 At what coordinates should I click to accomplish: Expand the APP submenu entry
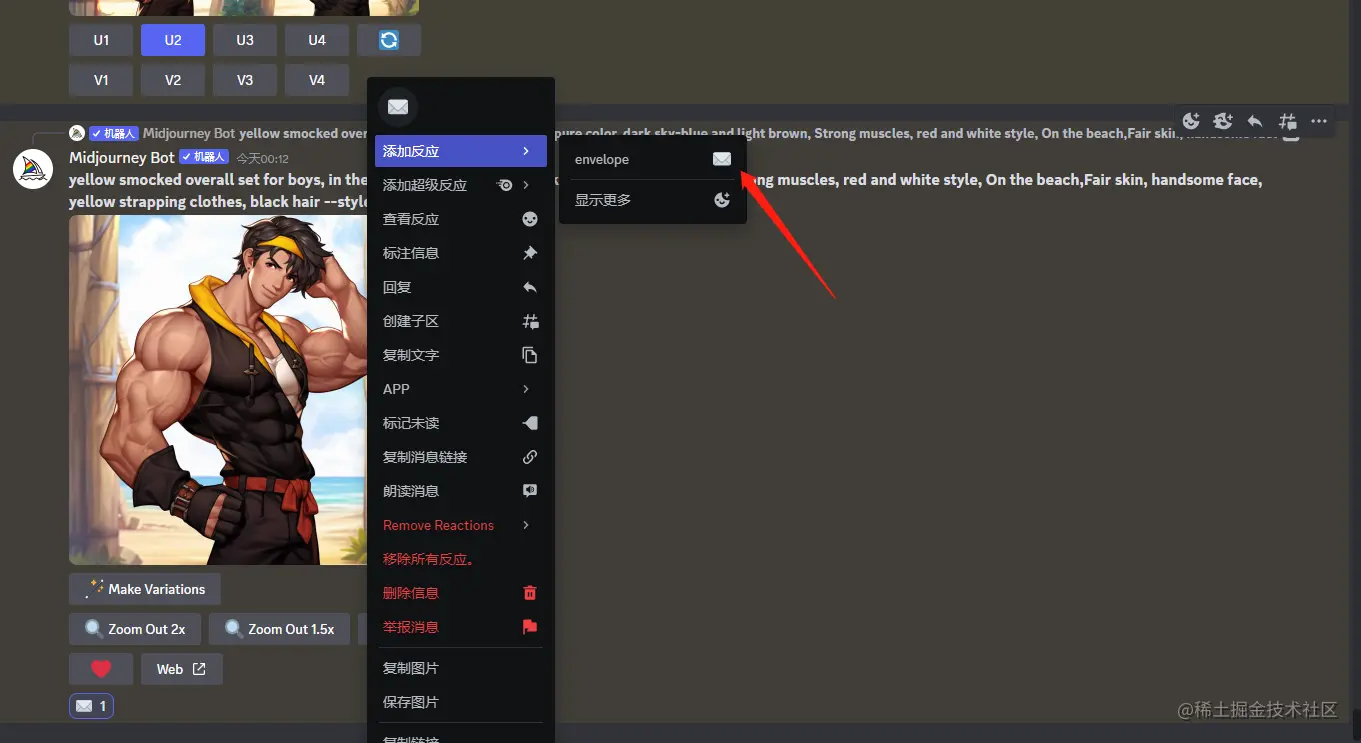point(461,389)
